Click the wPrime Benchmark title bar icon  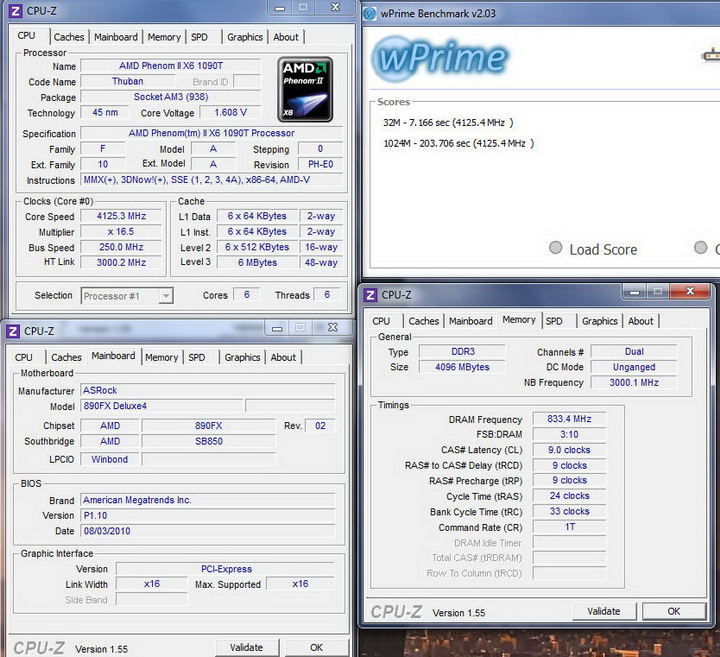click(369, 13)
